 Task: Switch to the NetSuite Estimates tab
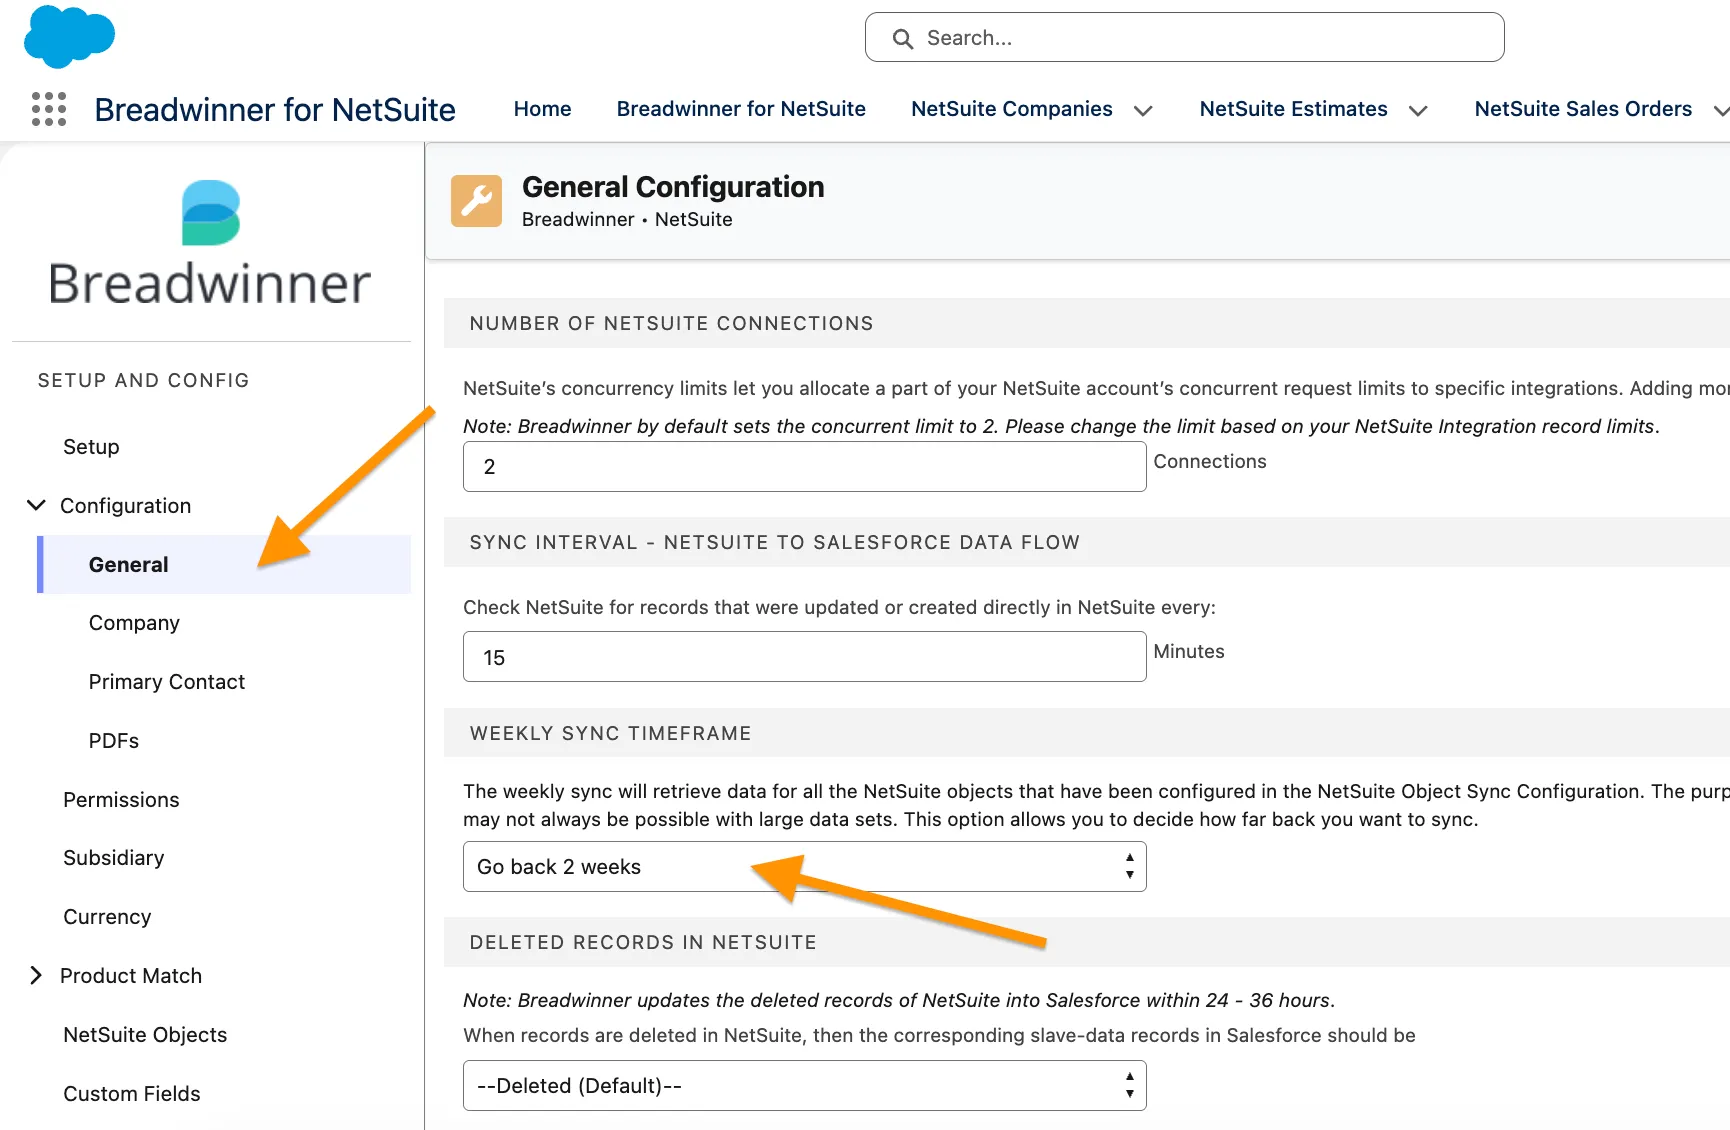tap(1293, 109)
